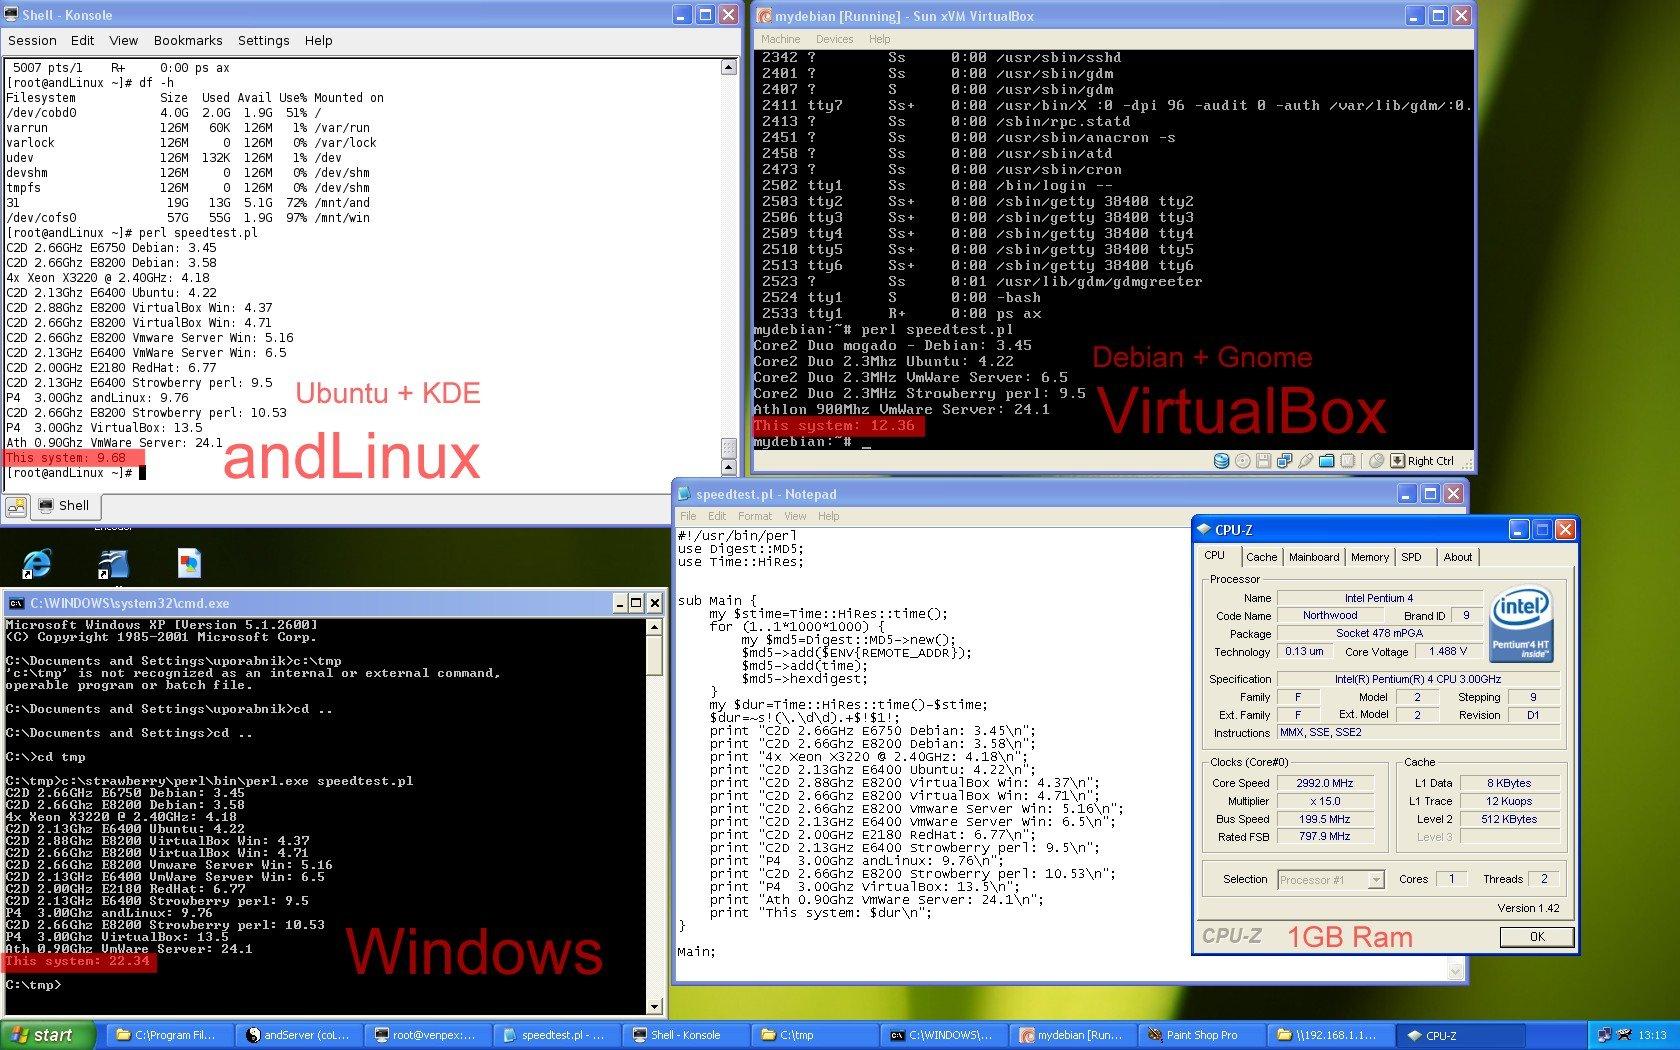
Task: Click the Konsole scrollbar up arrow
Action: (728, 67)
